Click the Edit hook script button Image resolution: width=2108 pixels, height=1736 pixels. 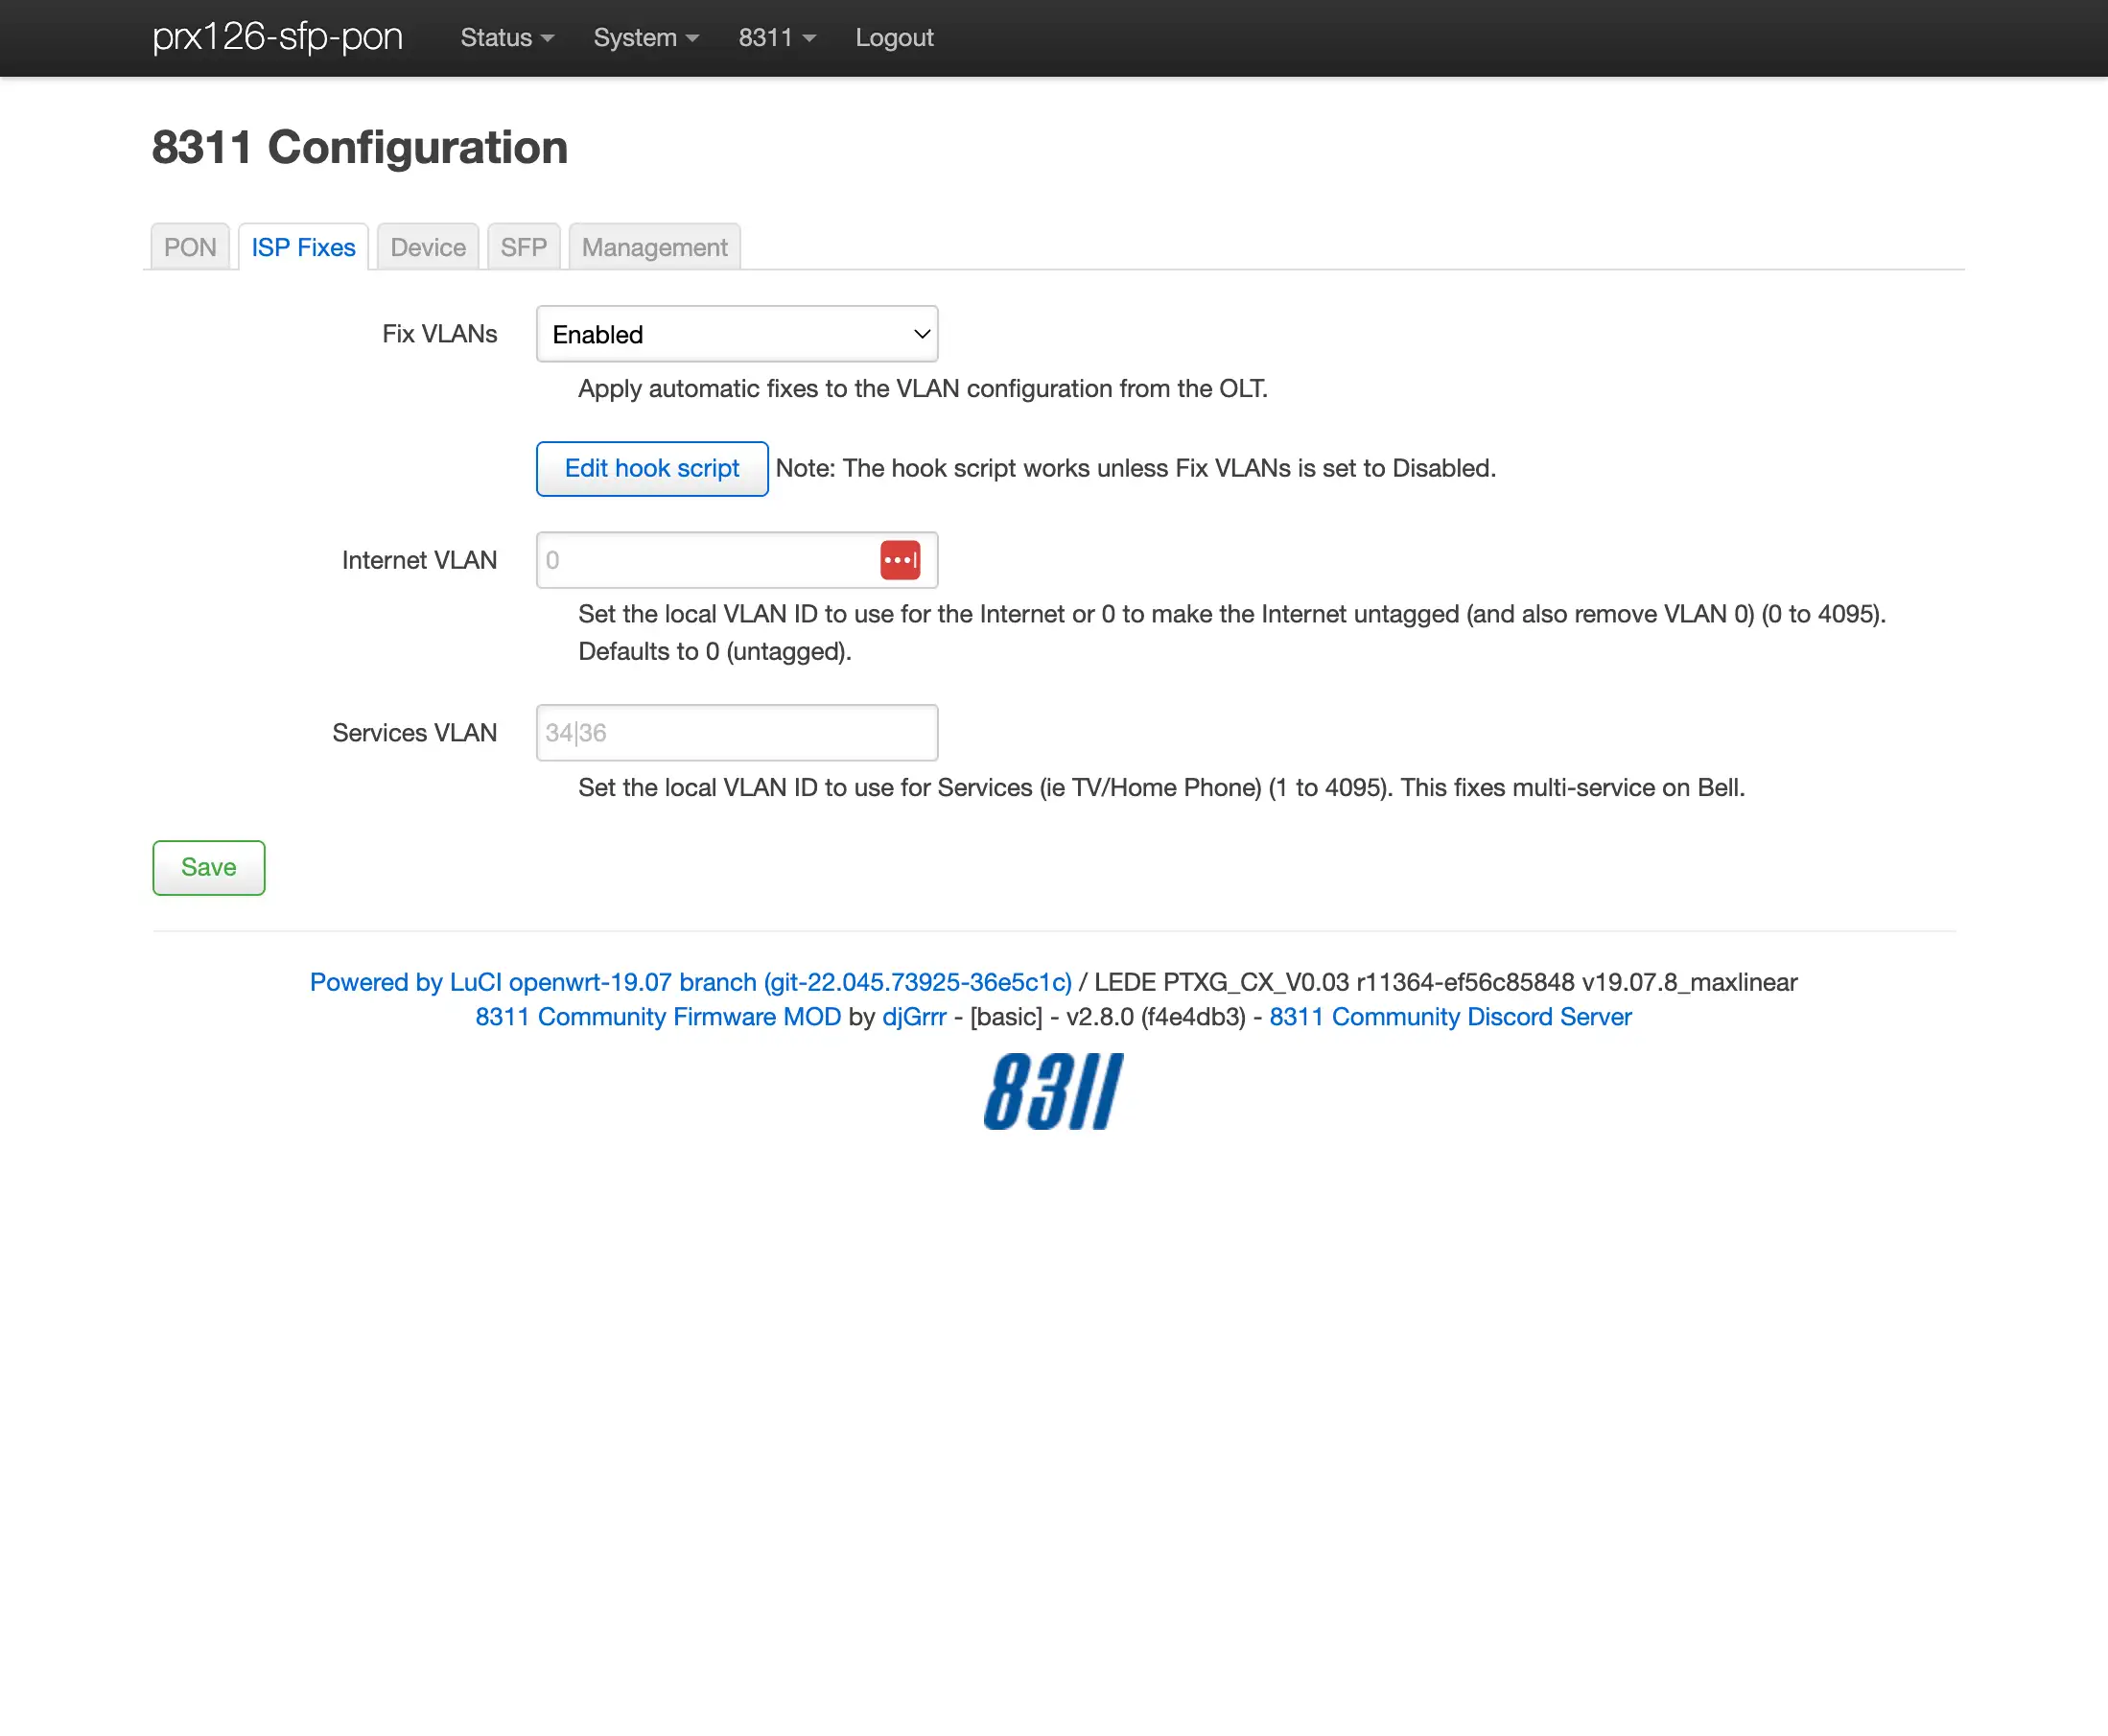click(652, 469)
